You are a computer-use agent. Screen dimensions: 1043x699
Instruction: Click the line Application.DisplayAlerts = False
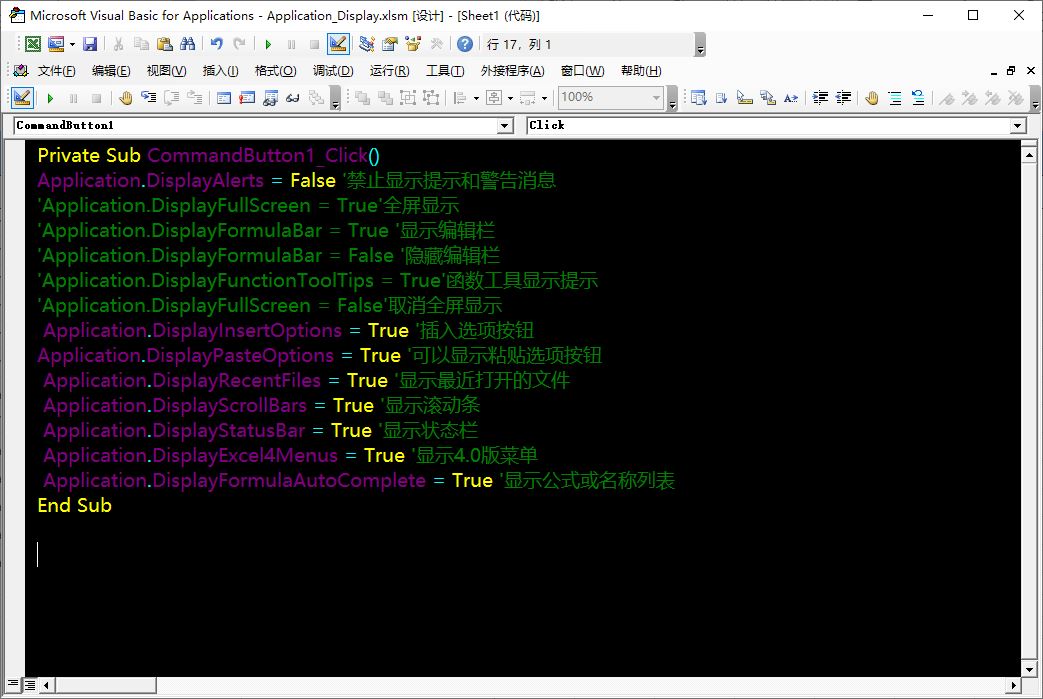click(297, 180)
